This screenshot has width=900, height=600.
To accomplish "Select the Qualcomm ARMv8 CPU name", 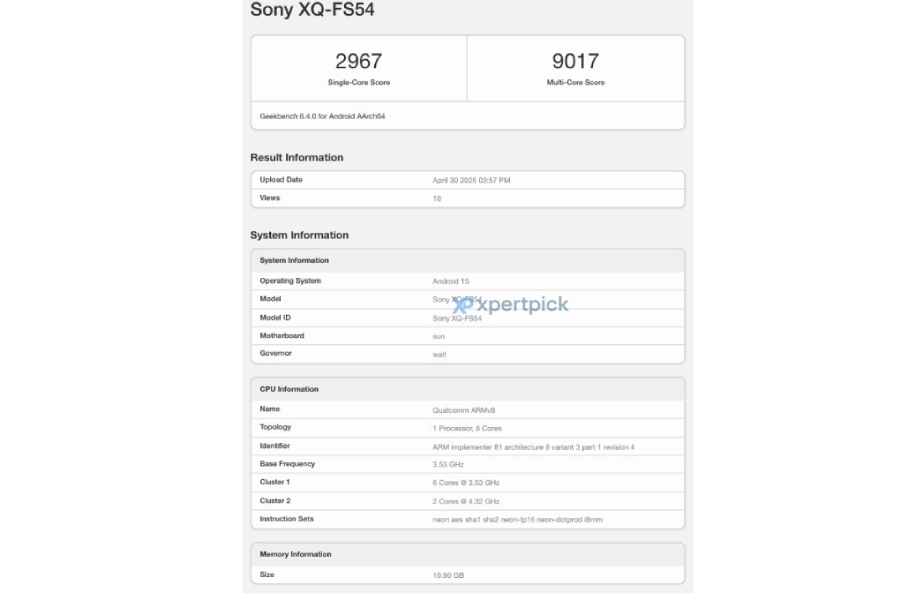I will coord(462,410).
